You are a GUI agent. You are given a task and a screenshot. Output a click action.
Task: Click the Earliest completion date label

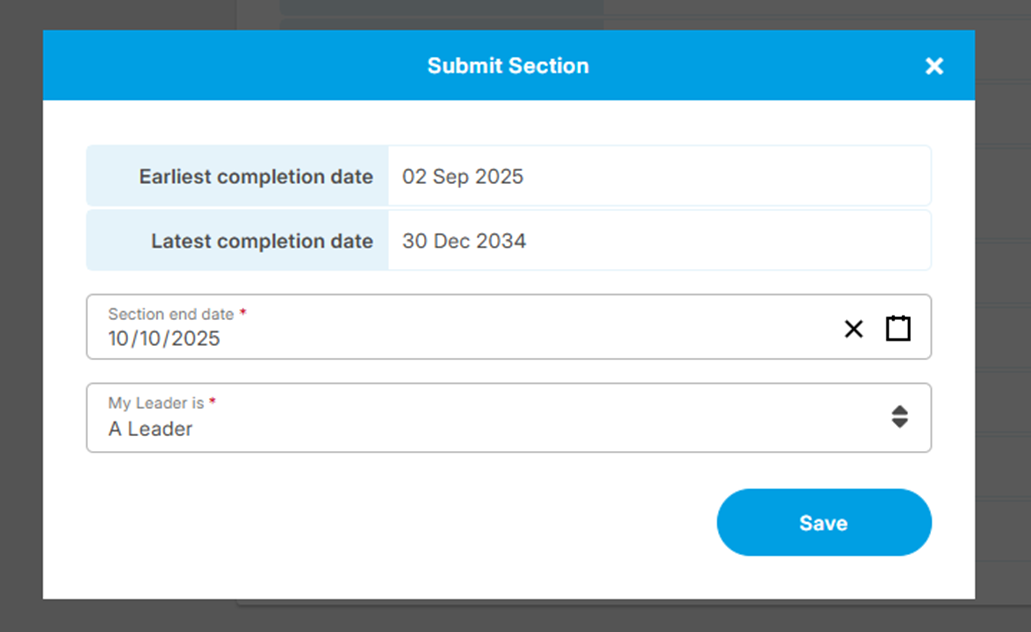pyautogui.click(x=256, y=177)
